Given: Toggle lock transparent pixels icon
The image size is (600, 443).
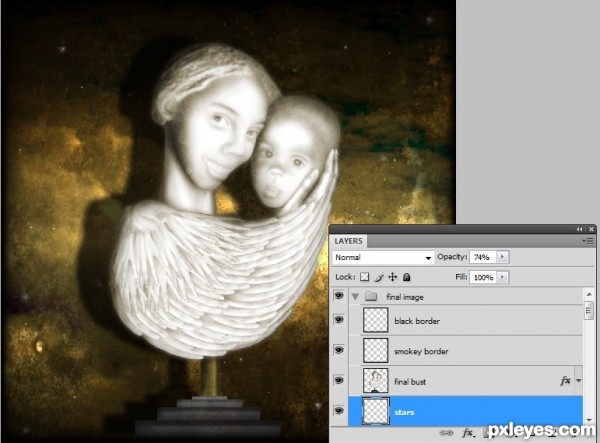Looking at the screenshot, I should pyautogui.click(x=364, y=277).
